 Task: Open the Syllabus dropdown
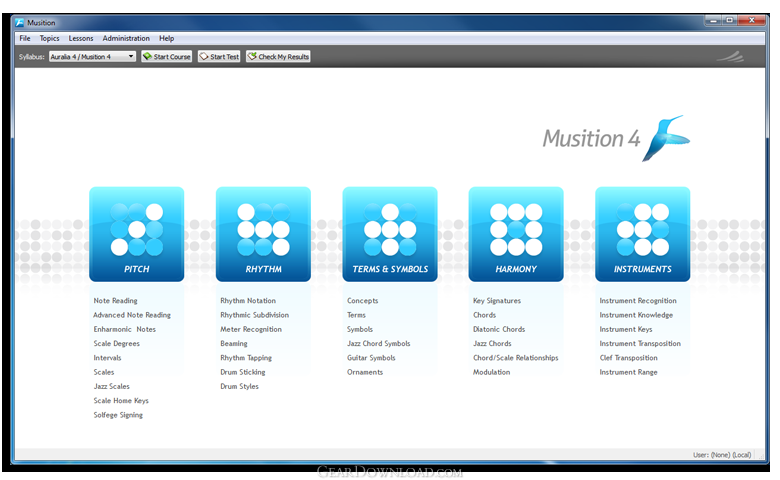coord(92,57)
